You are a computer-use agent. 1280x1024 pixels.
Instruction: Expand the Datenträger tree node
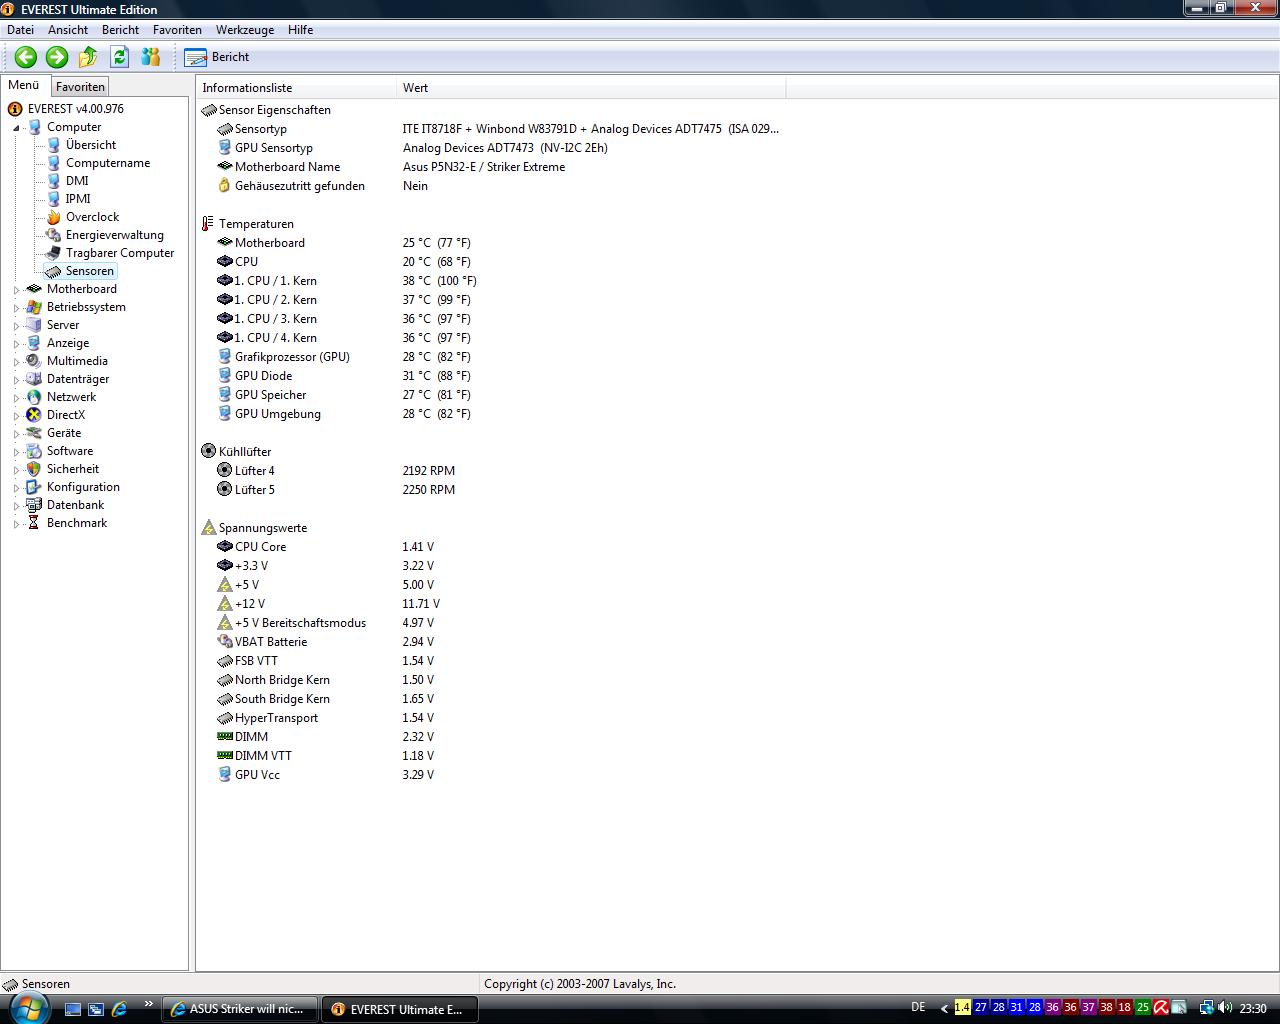[x=16, y=380]
